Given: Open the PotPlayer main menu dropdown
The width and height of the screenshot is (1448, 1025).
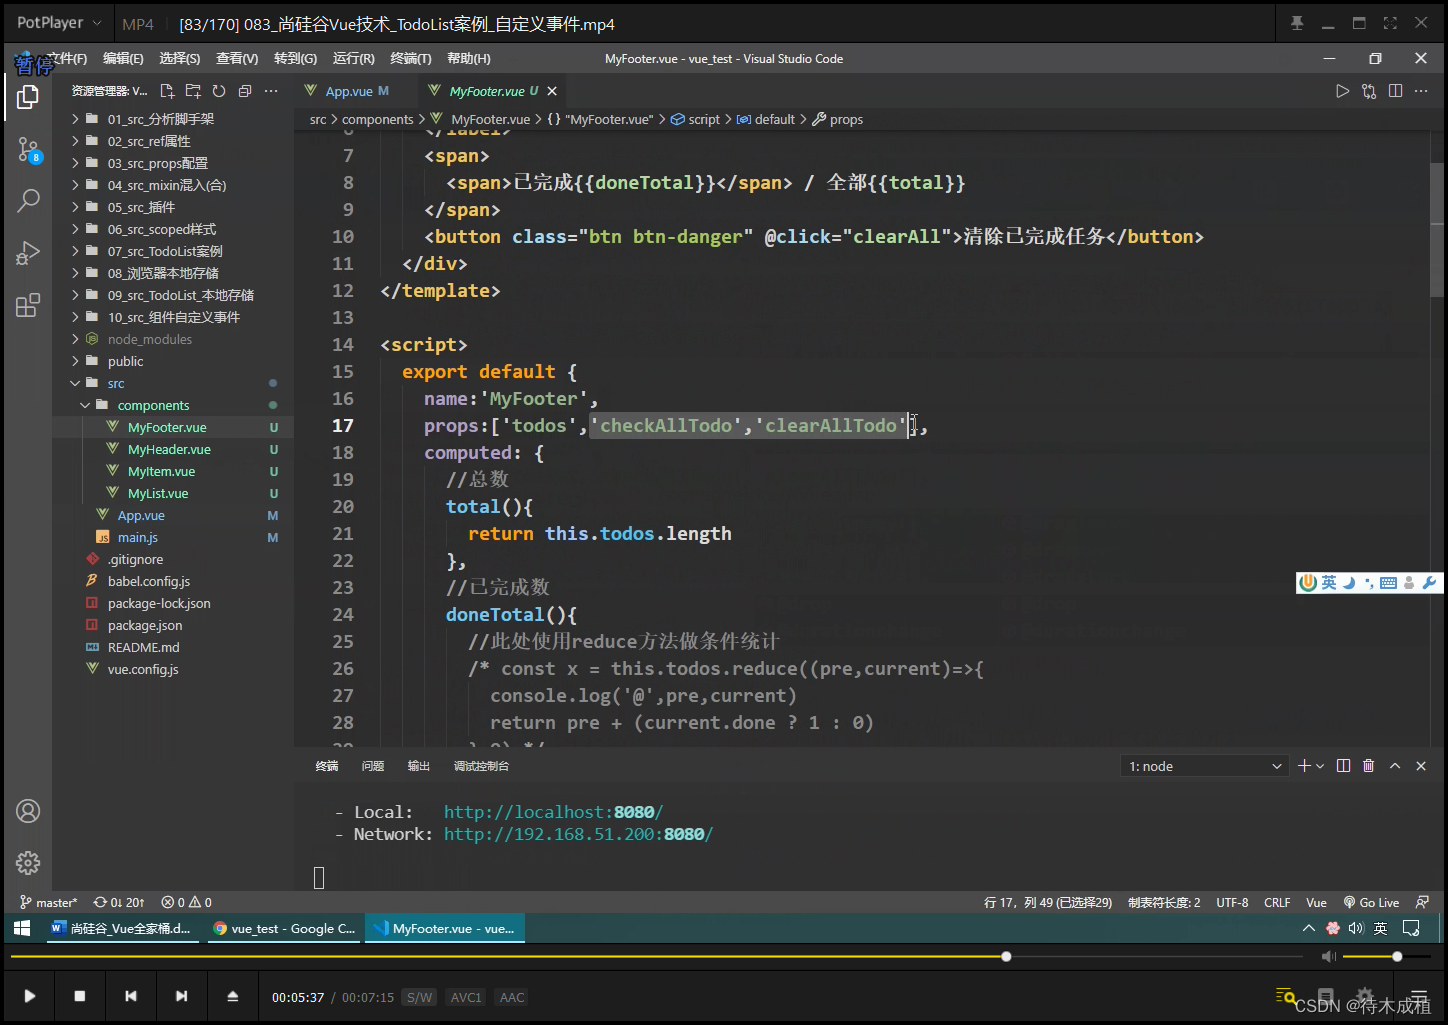Looking at the screenshot, I should coord(59,23).
